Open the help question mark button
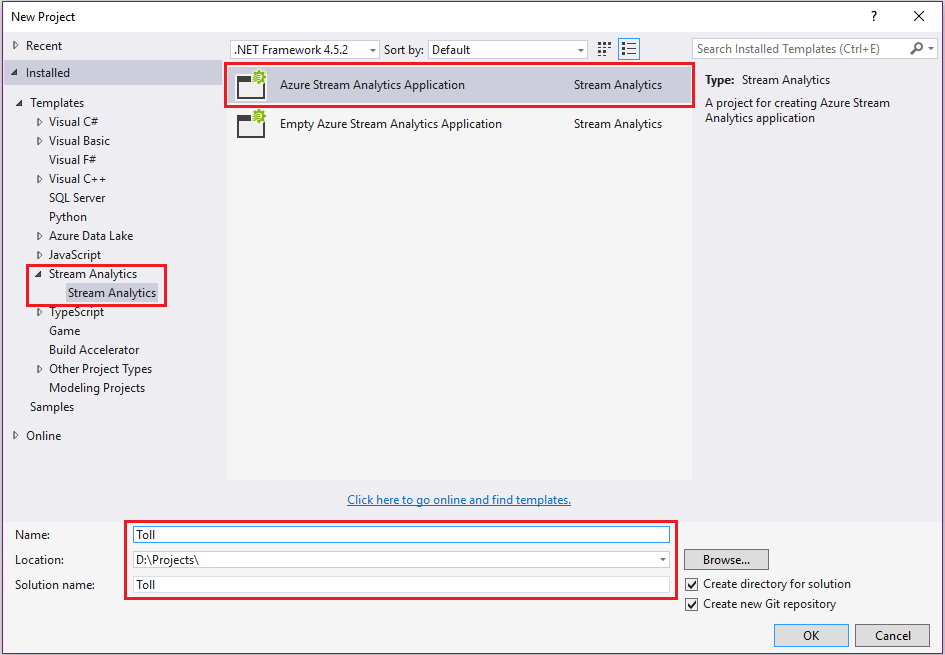This screenshot has height=655, width=945. [874, 17]
